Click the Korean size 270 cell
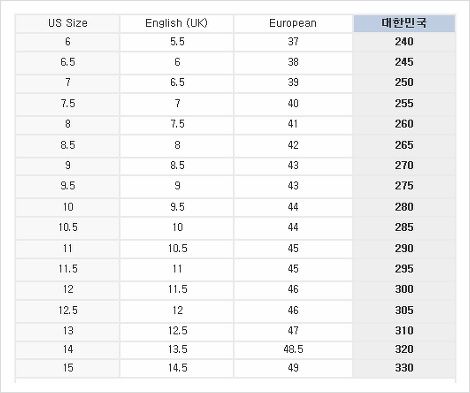The image size is (470, 393). 404,166
